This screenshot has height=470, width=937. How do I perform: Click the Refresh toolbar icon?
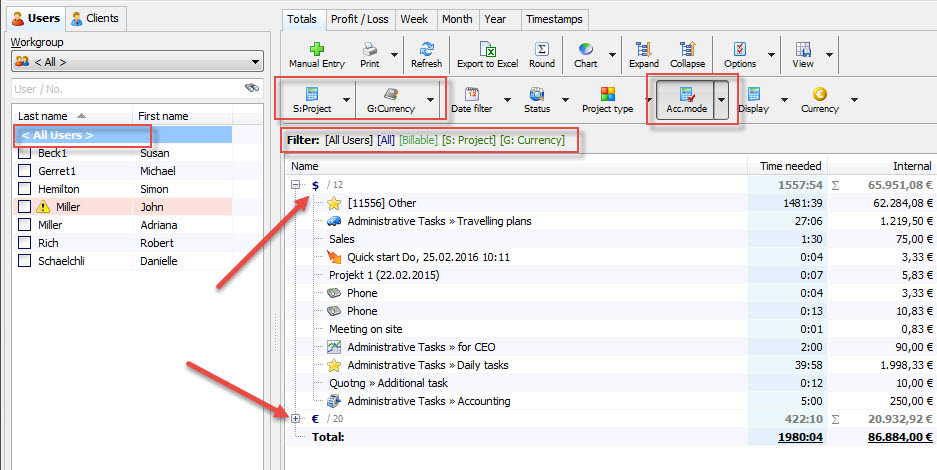click(x=427, y=49)
